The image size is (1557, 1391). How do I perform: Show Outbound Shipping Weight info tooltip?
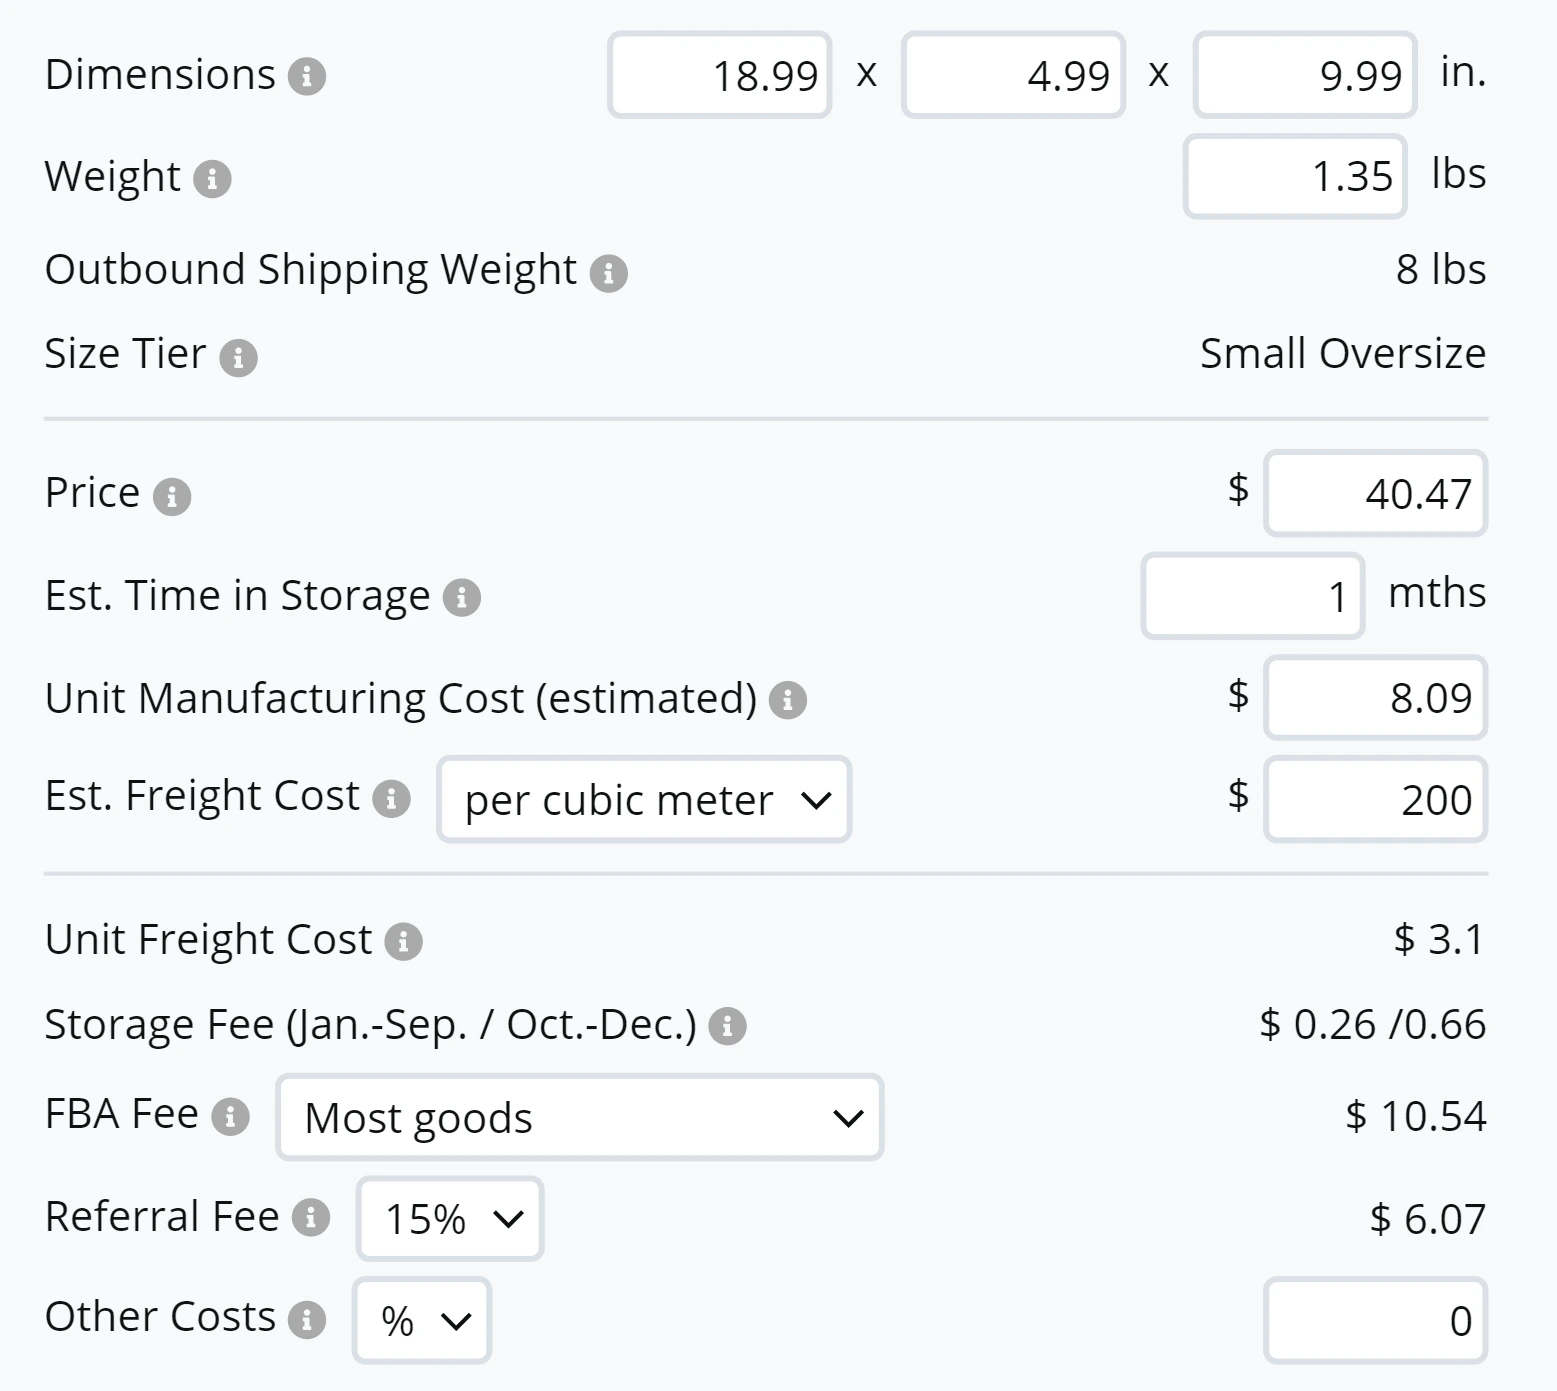click(608, 272)
